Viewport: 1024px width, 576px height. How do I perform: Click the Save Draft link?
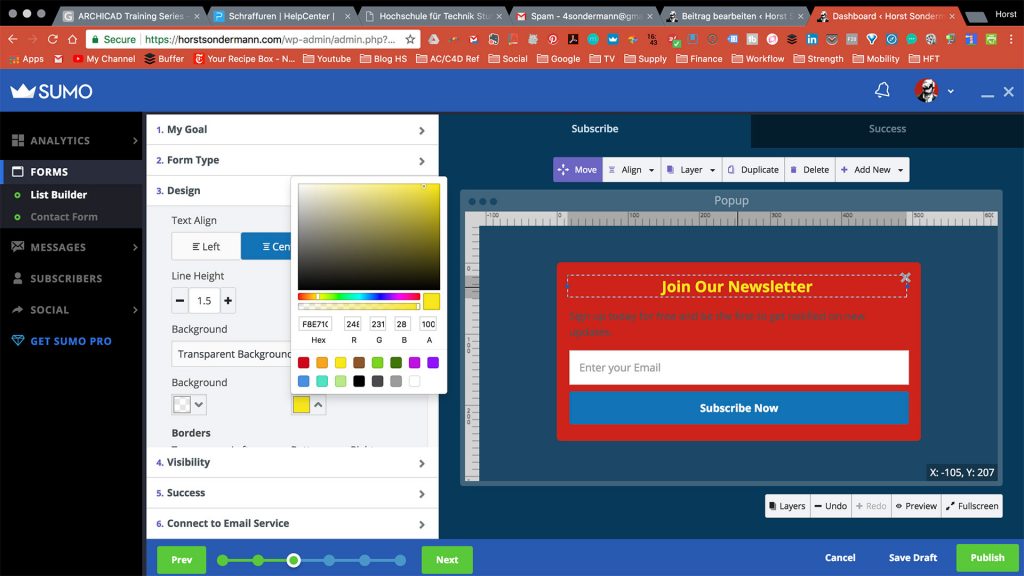pyautogui.click(x=912, y=558)
